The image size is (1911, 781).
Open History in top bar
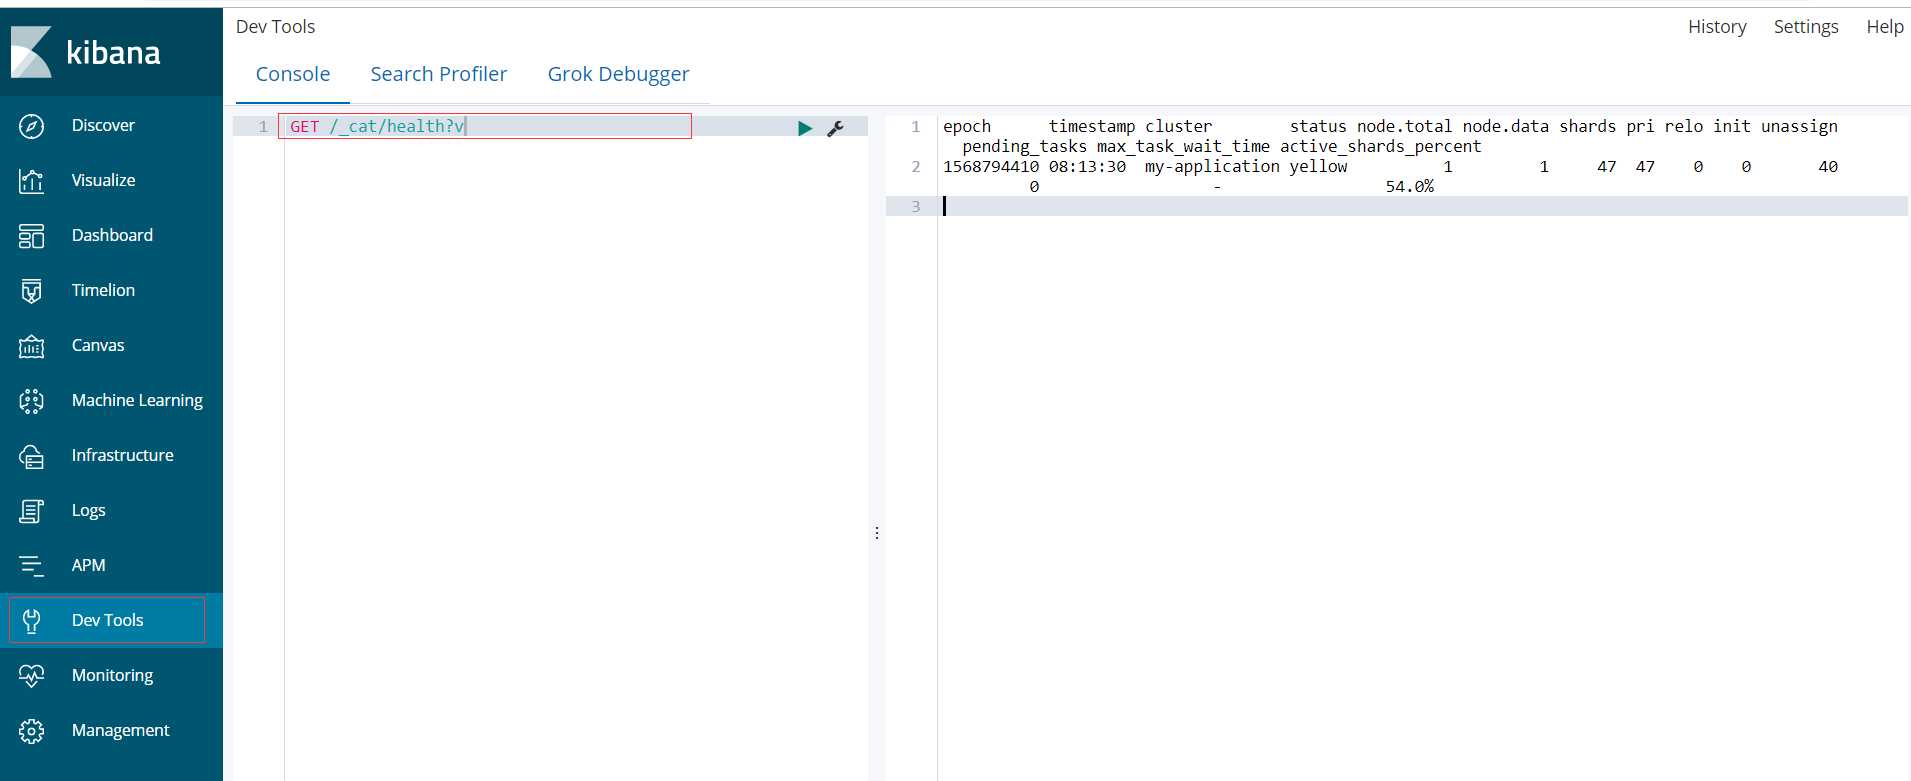[x=1717, y=27]
